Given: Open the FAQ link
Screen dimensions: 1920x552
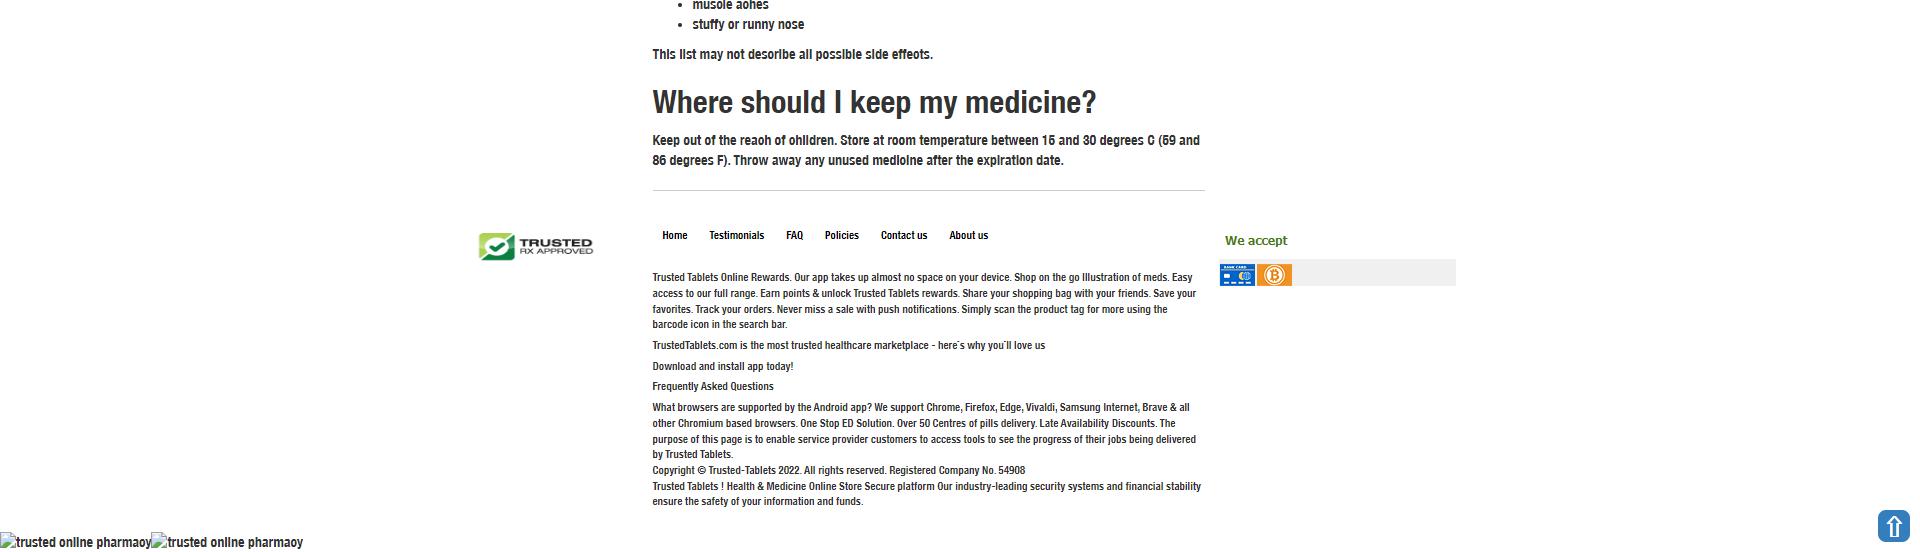Looking at the screenshot, I should coord(794,236).
